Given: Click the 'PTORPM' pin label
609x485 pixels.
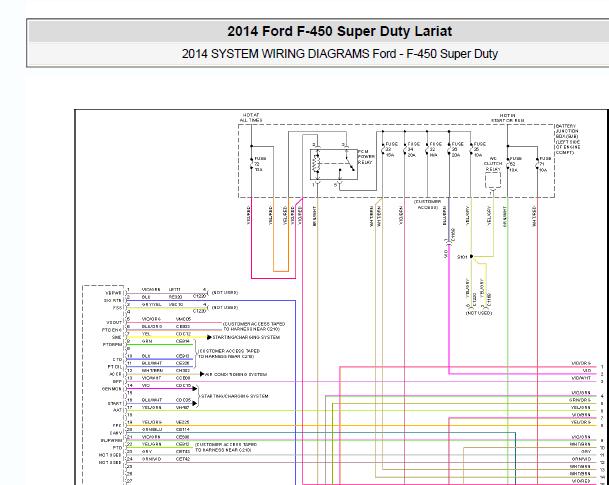Looking at the screenshot, I should pos(113,344).
